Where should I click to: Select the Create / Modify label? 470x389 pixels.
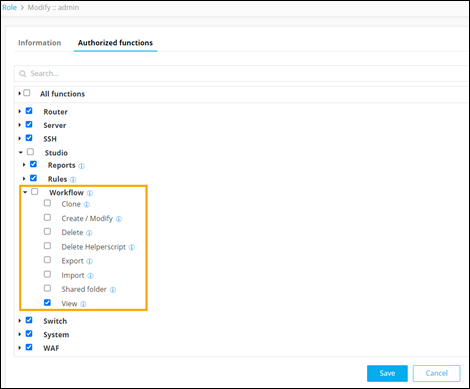pos(87,219)
